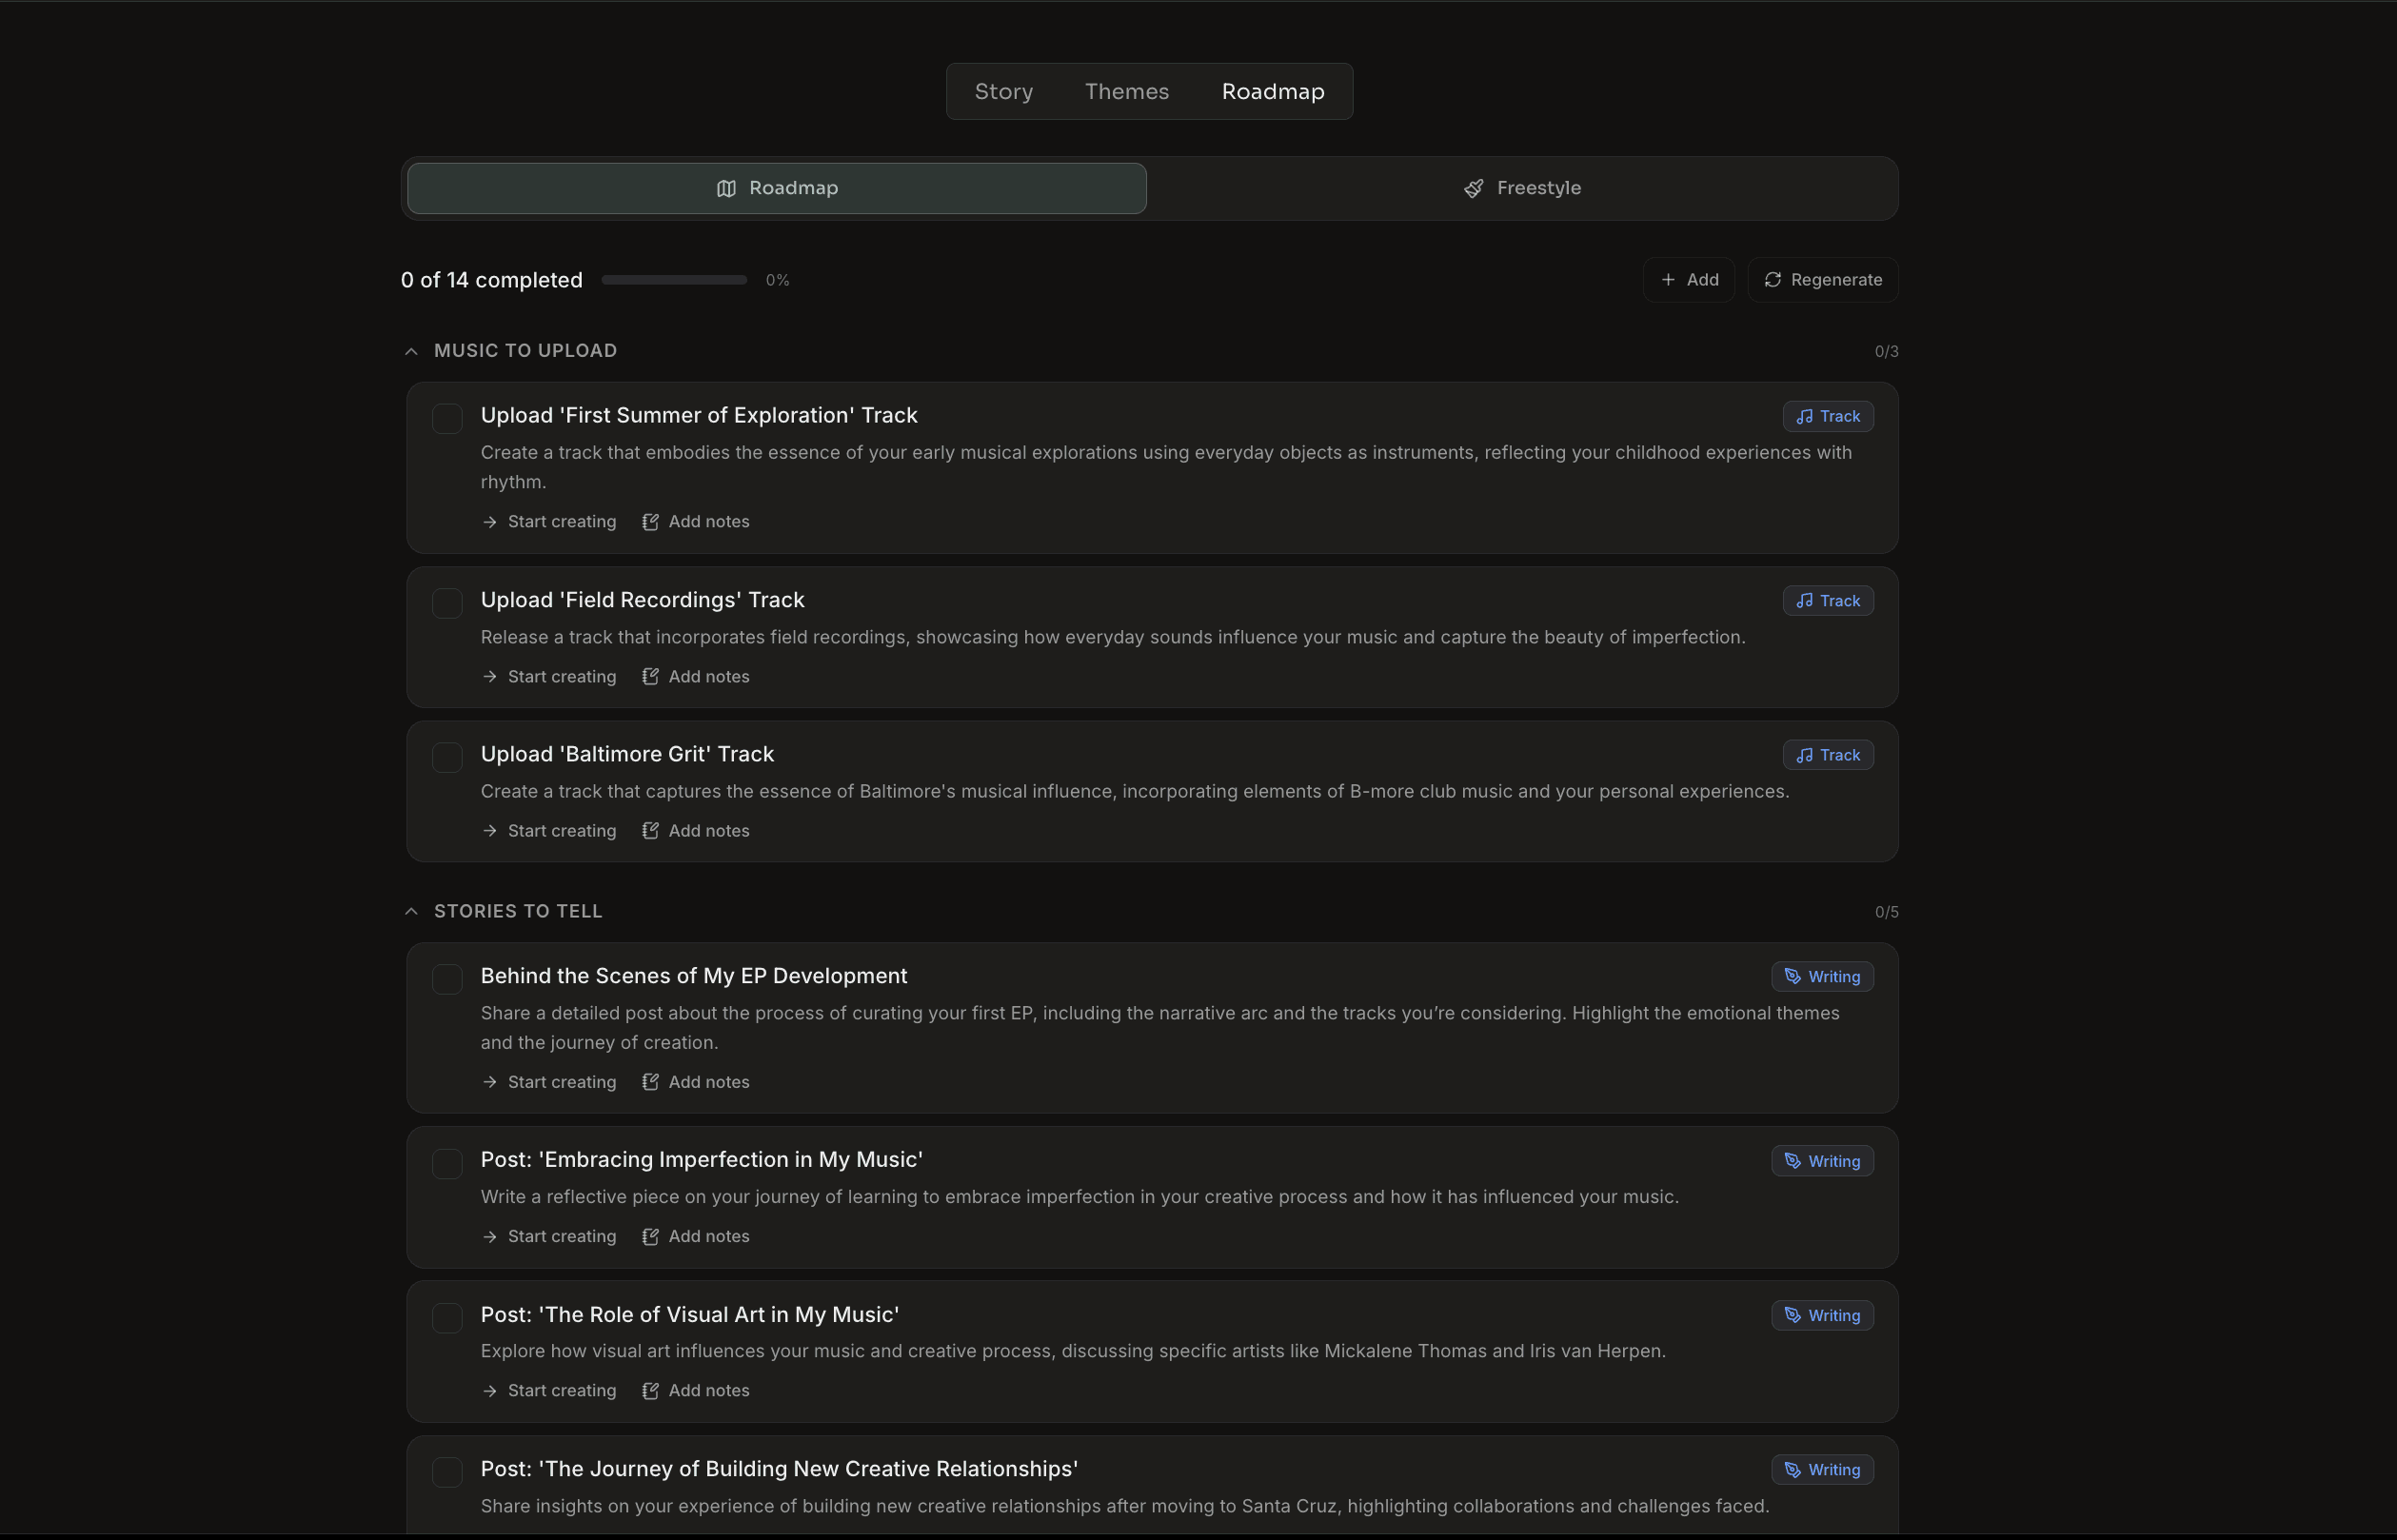Click pen icon on Role of Visual Art Writing tag
The image size is (2397, 1540).
click(x=1792, y=1316)
